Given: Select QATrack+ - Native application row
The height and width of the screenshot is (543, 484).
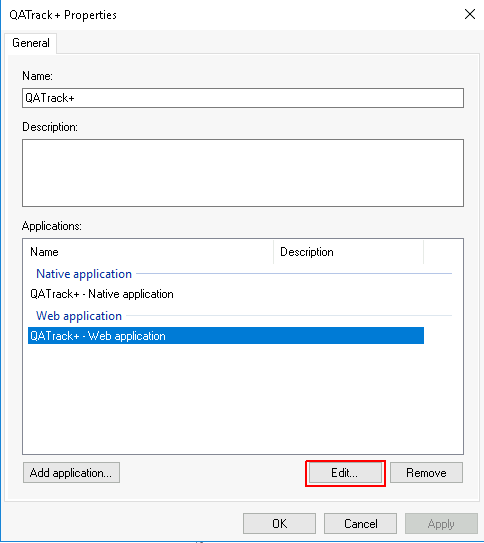Looking at the screenshot, I should point(226,294).
